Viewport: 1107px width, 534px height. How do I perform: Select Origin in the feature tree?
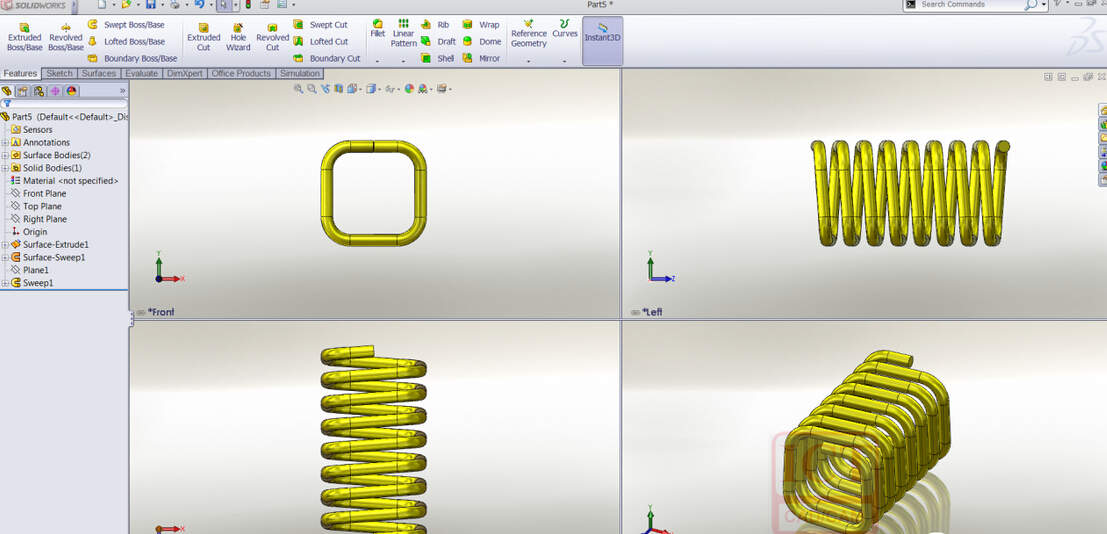click(x=29, y=232)
